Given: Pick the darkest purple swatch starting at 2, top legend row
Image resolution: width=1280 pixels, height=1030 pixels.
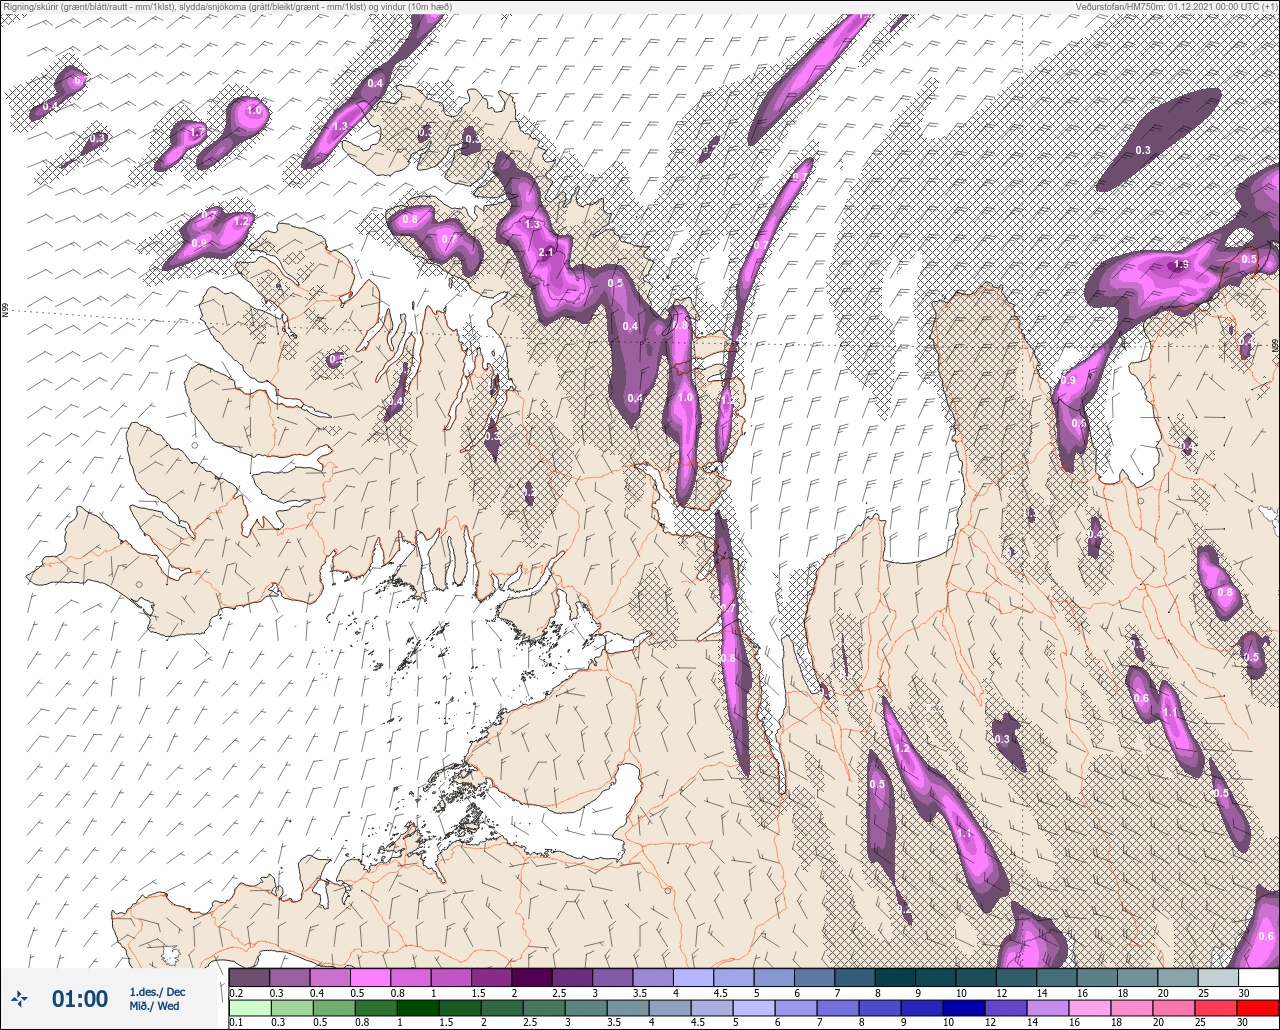Looking at the screenshot, I should coord(532,977).
